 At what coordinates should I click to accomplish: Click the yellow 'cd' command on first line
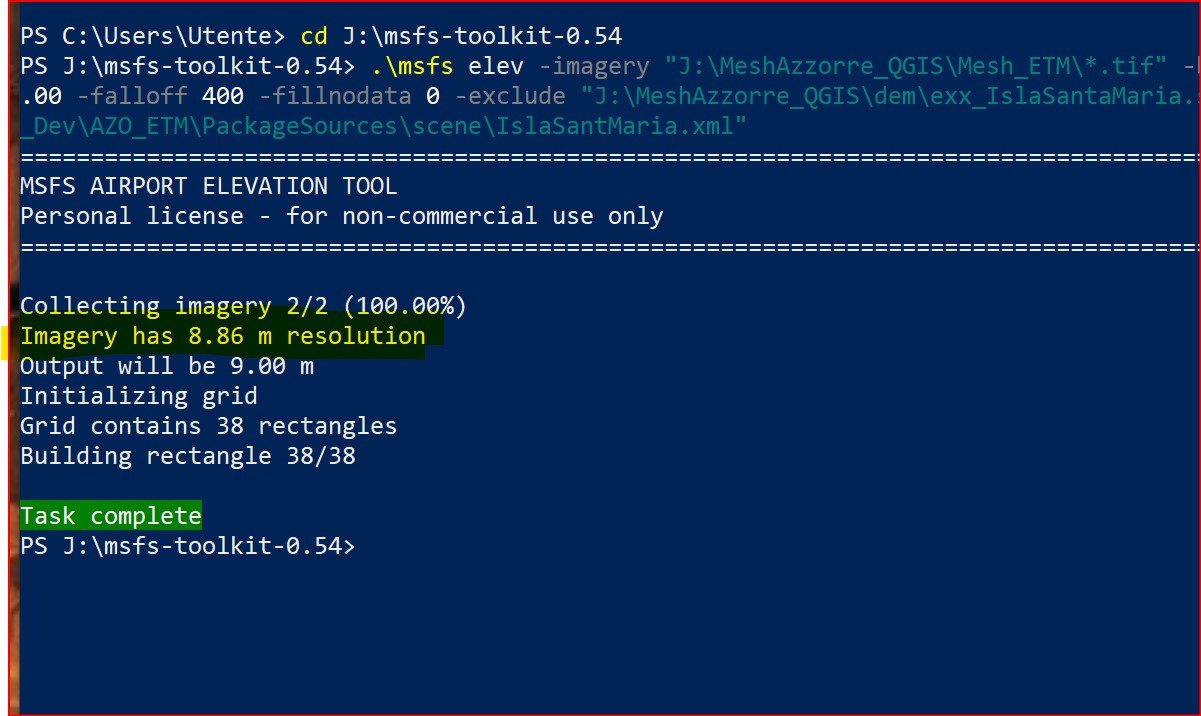(314, 37)
